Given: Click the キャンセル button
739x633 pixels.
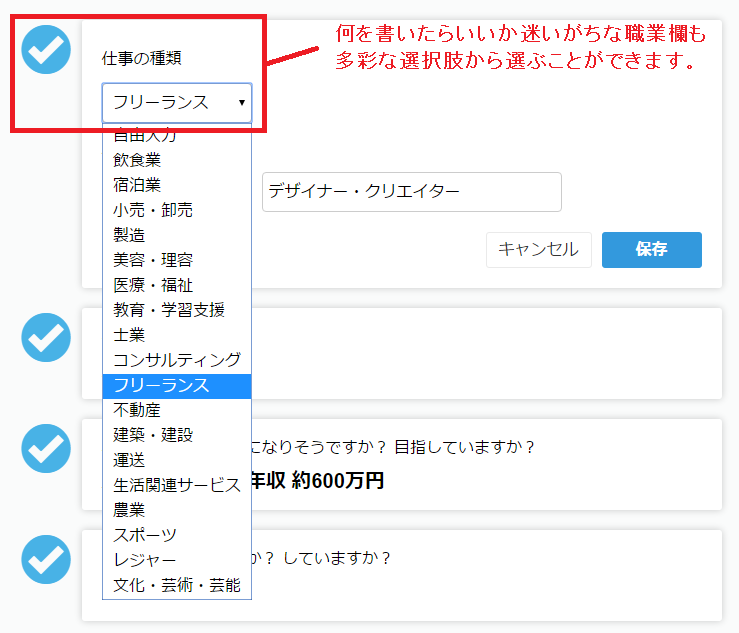Looking at the screenshot, I should coord(538,250).
